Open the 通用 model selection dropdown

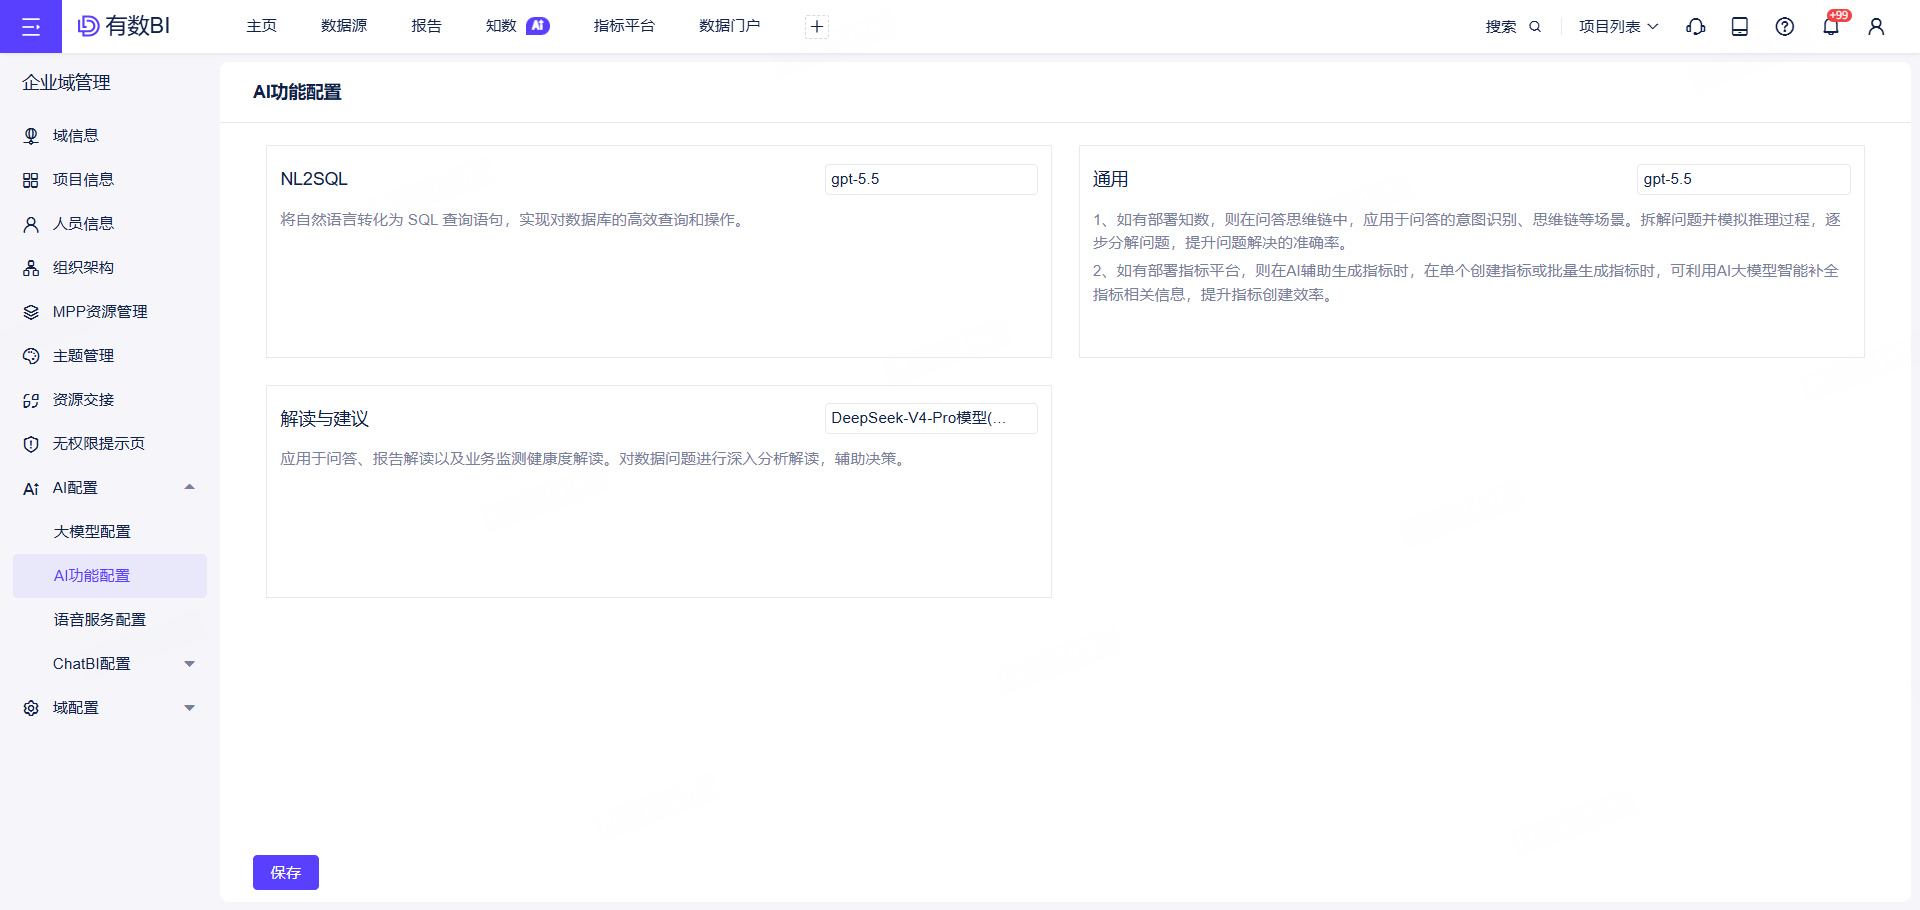[1743, 179]
